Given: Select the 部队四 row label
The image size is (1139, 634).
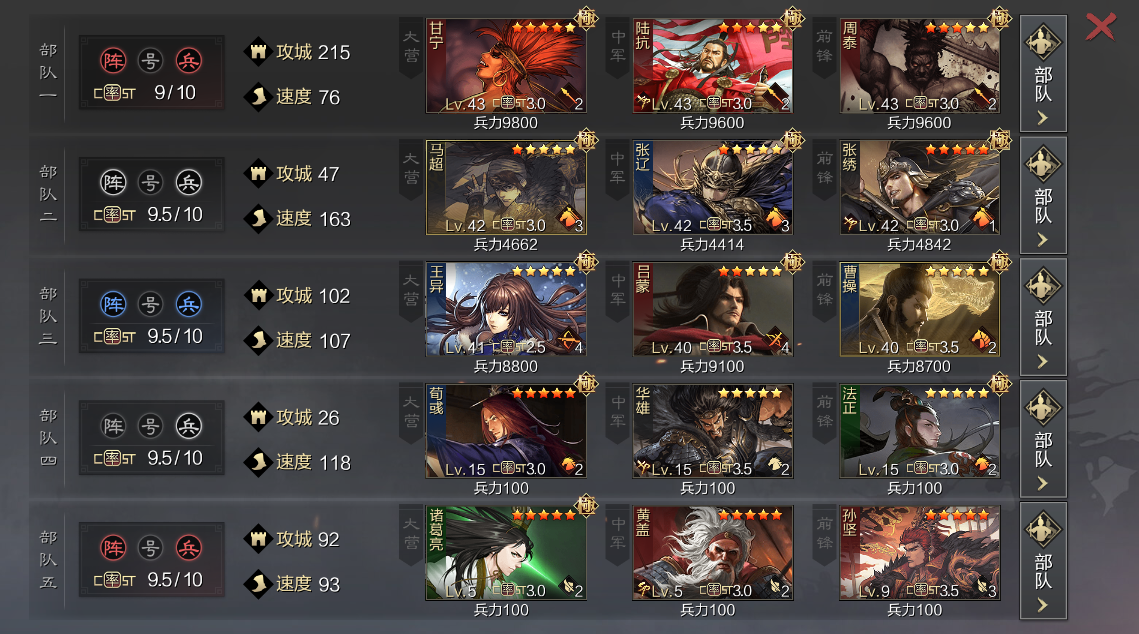Looking at the screenshot, I should [49, 438].
